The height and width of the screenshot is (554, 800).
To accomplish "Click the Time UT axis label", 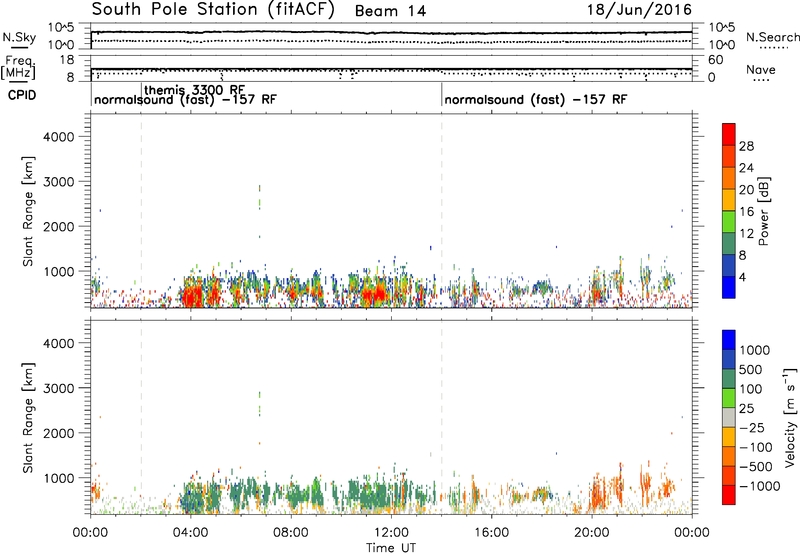I will [390, 548].
